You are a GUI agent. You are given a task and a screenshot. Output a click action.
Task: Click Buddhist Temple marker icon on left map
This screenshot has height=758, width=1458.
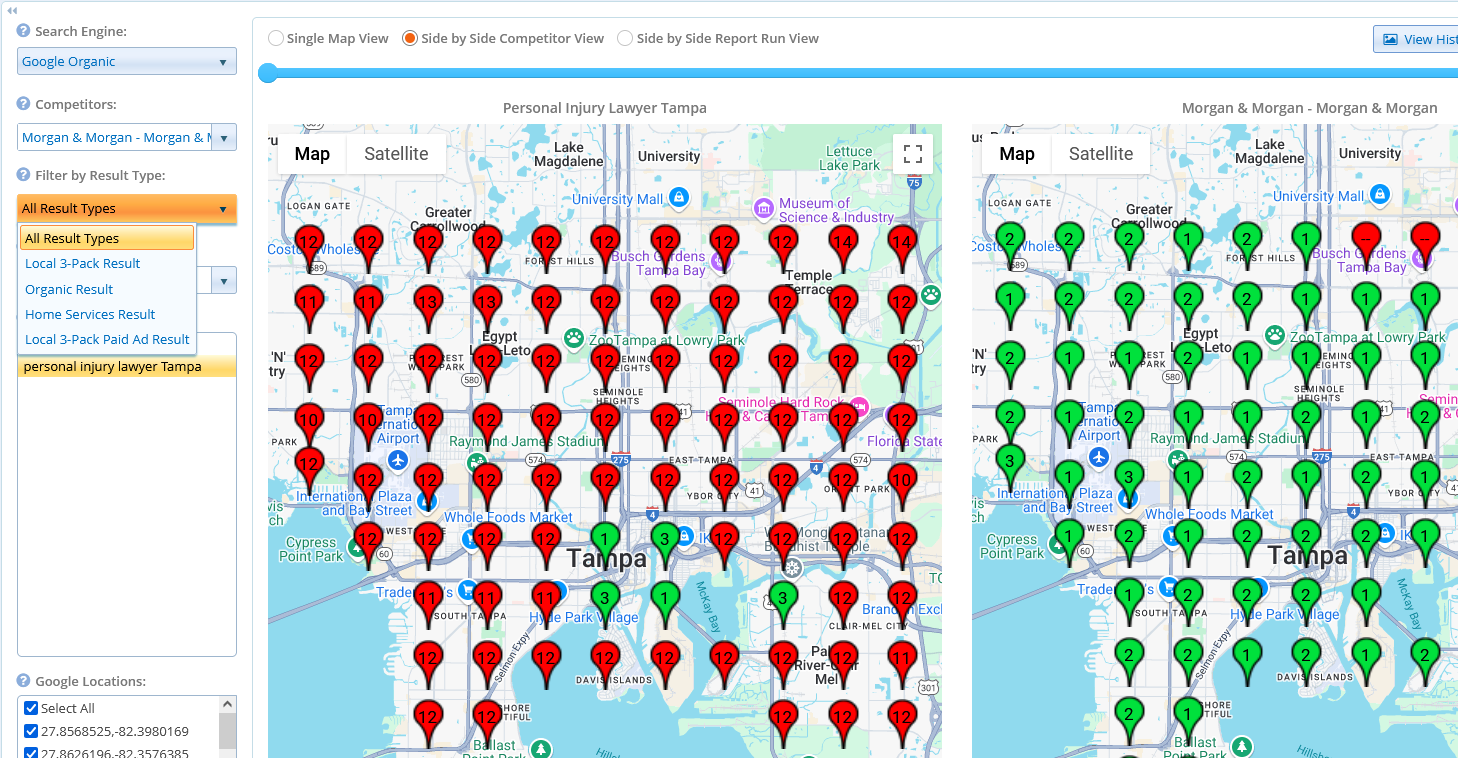(x=791, y=569)
